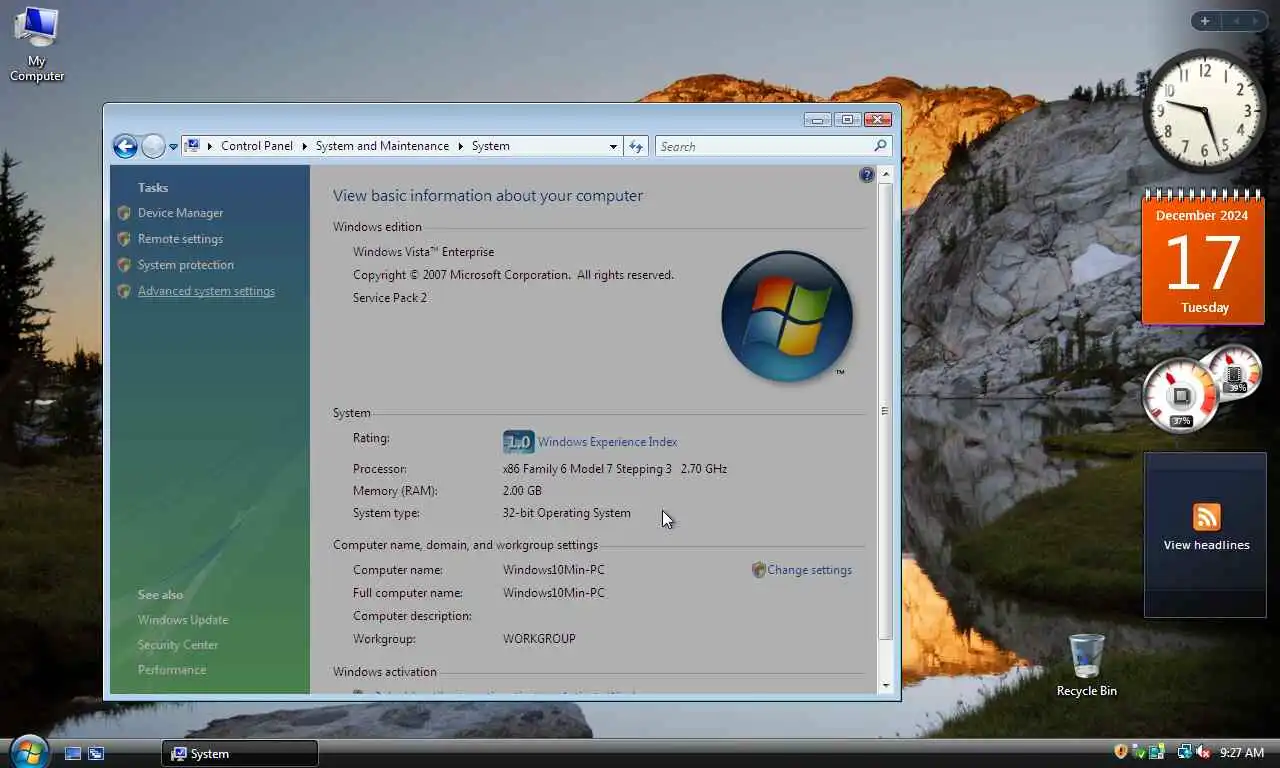Click the network computers tray icon

(1184, 751)
